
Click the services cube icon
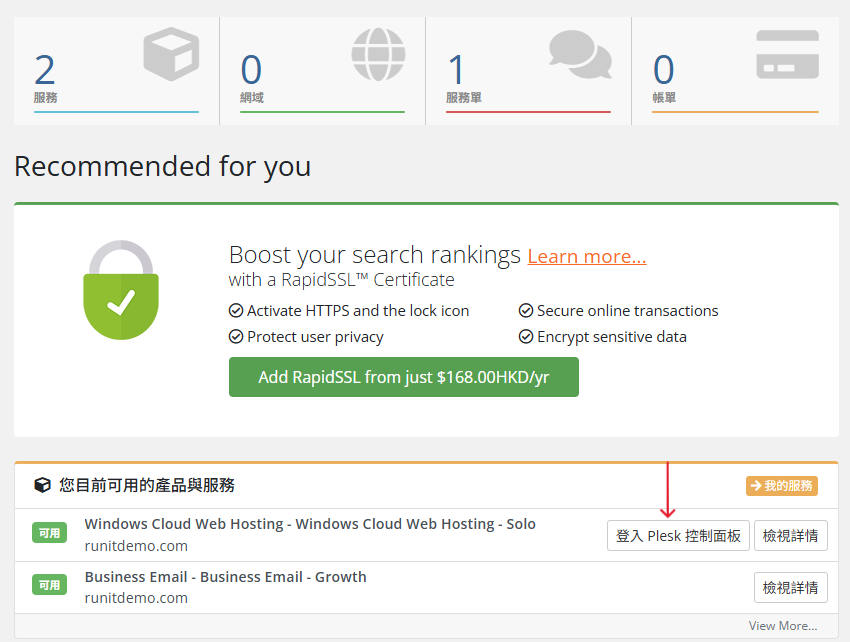coord(171,55)
